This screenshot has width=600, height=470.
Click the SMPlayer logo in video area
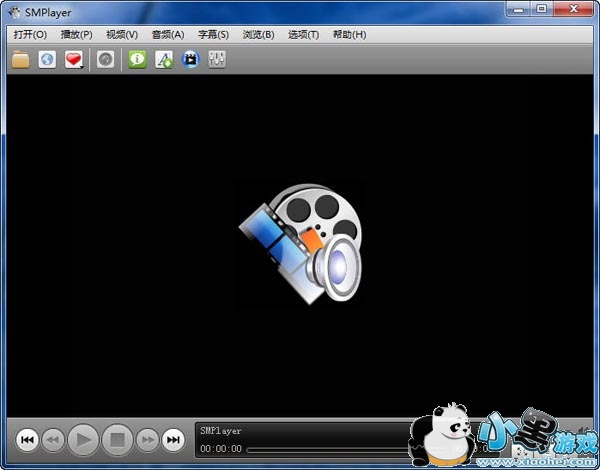pyautogui.click(x=300, y=244)
